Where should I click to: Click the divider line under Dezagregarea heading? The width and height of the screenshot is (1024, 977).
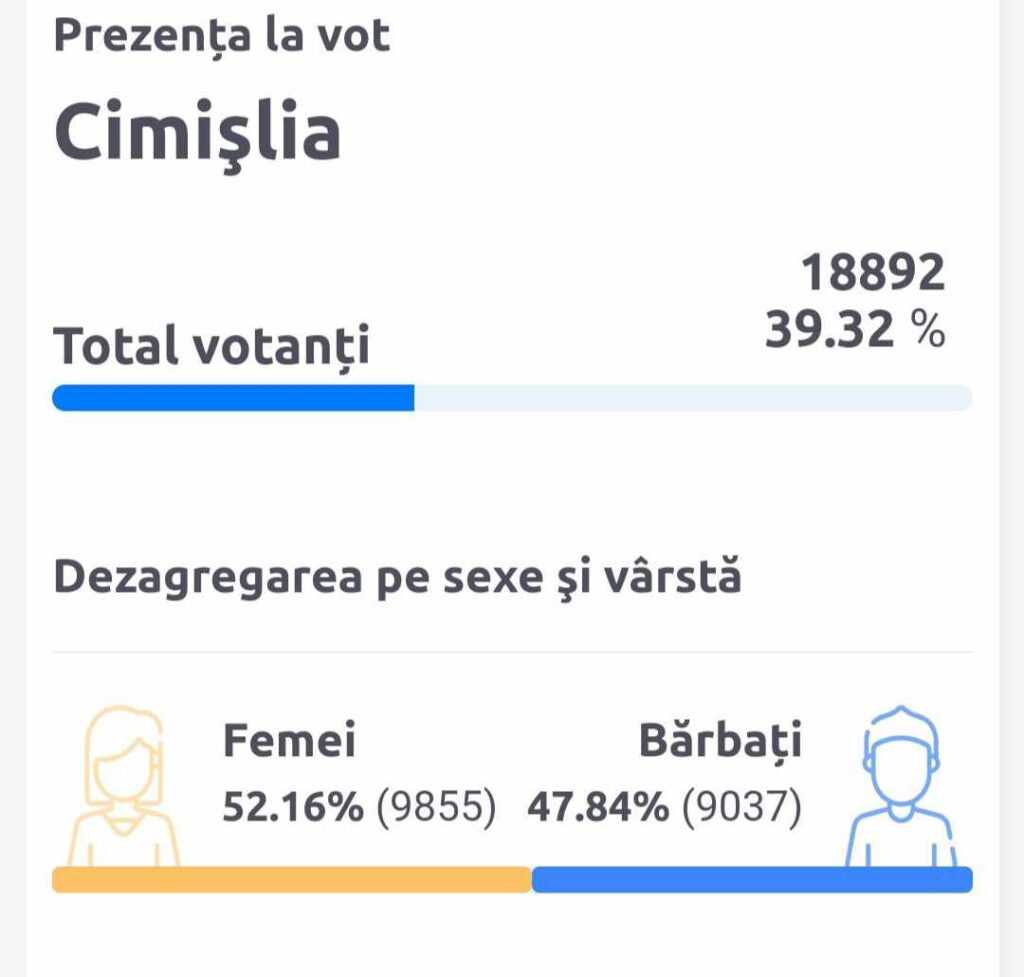tap(513, 652)
